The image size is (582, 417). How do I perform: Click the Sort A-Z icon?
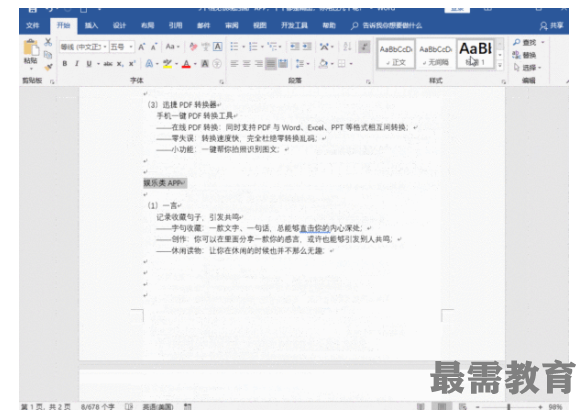coord(347,46)
